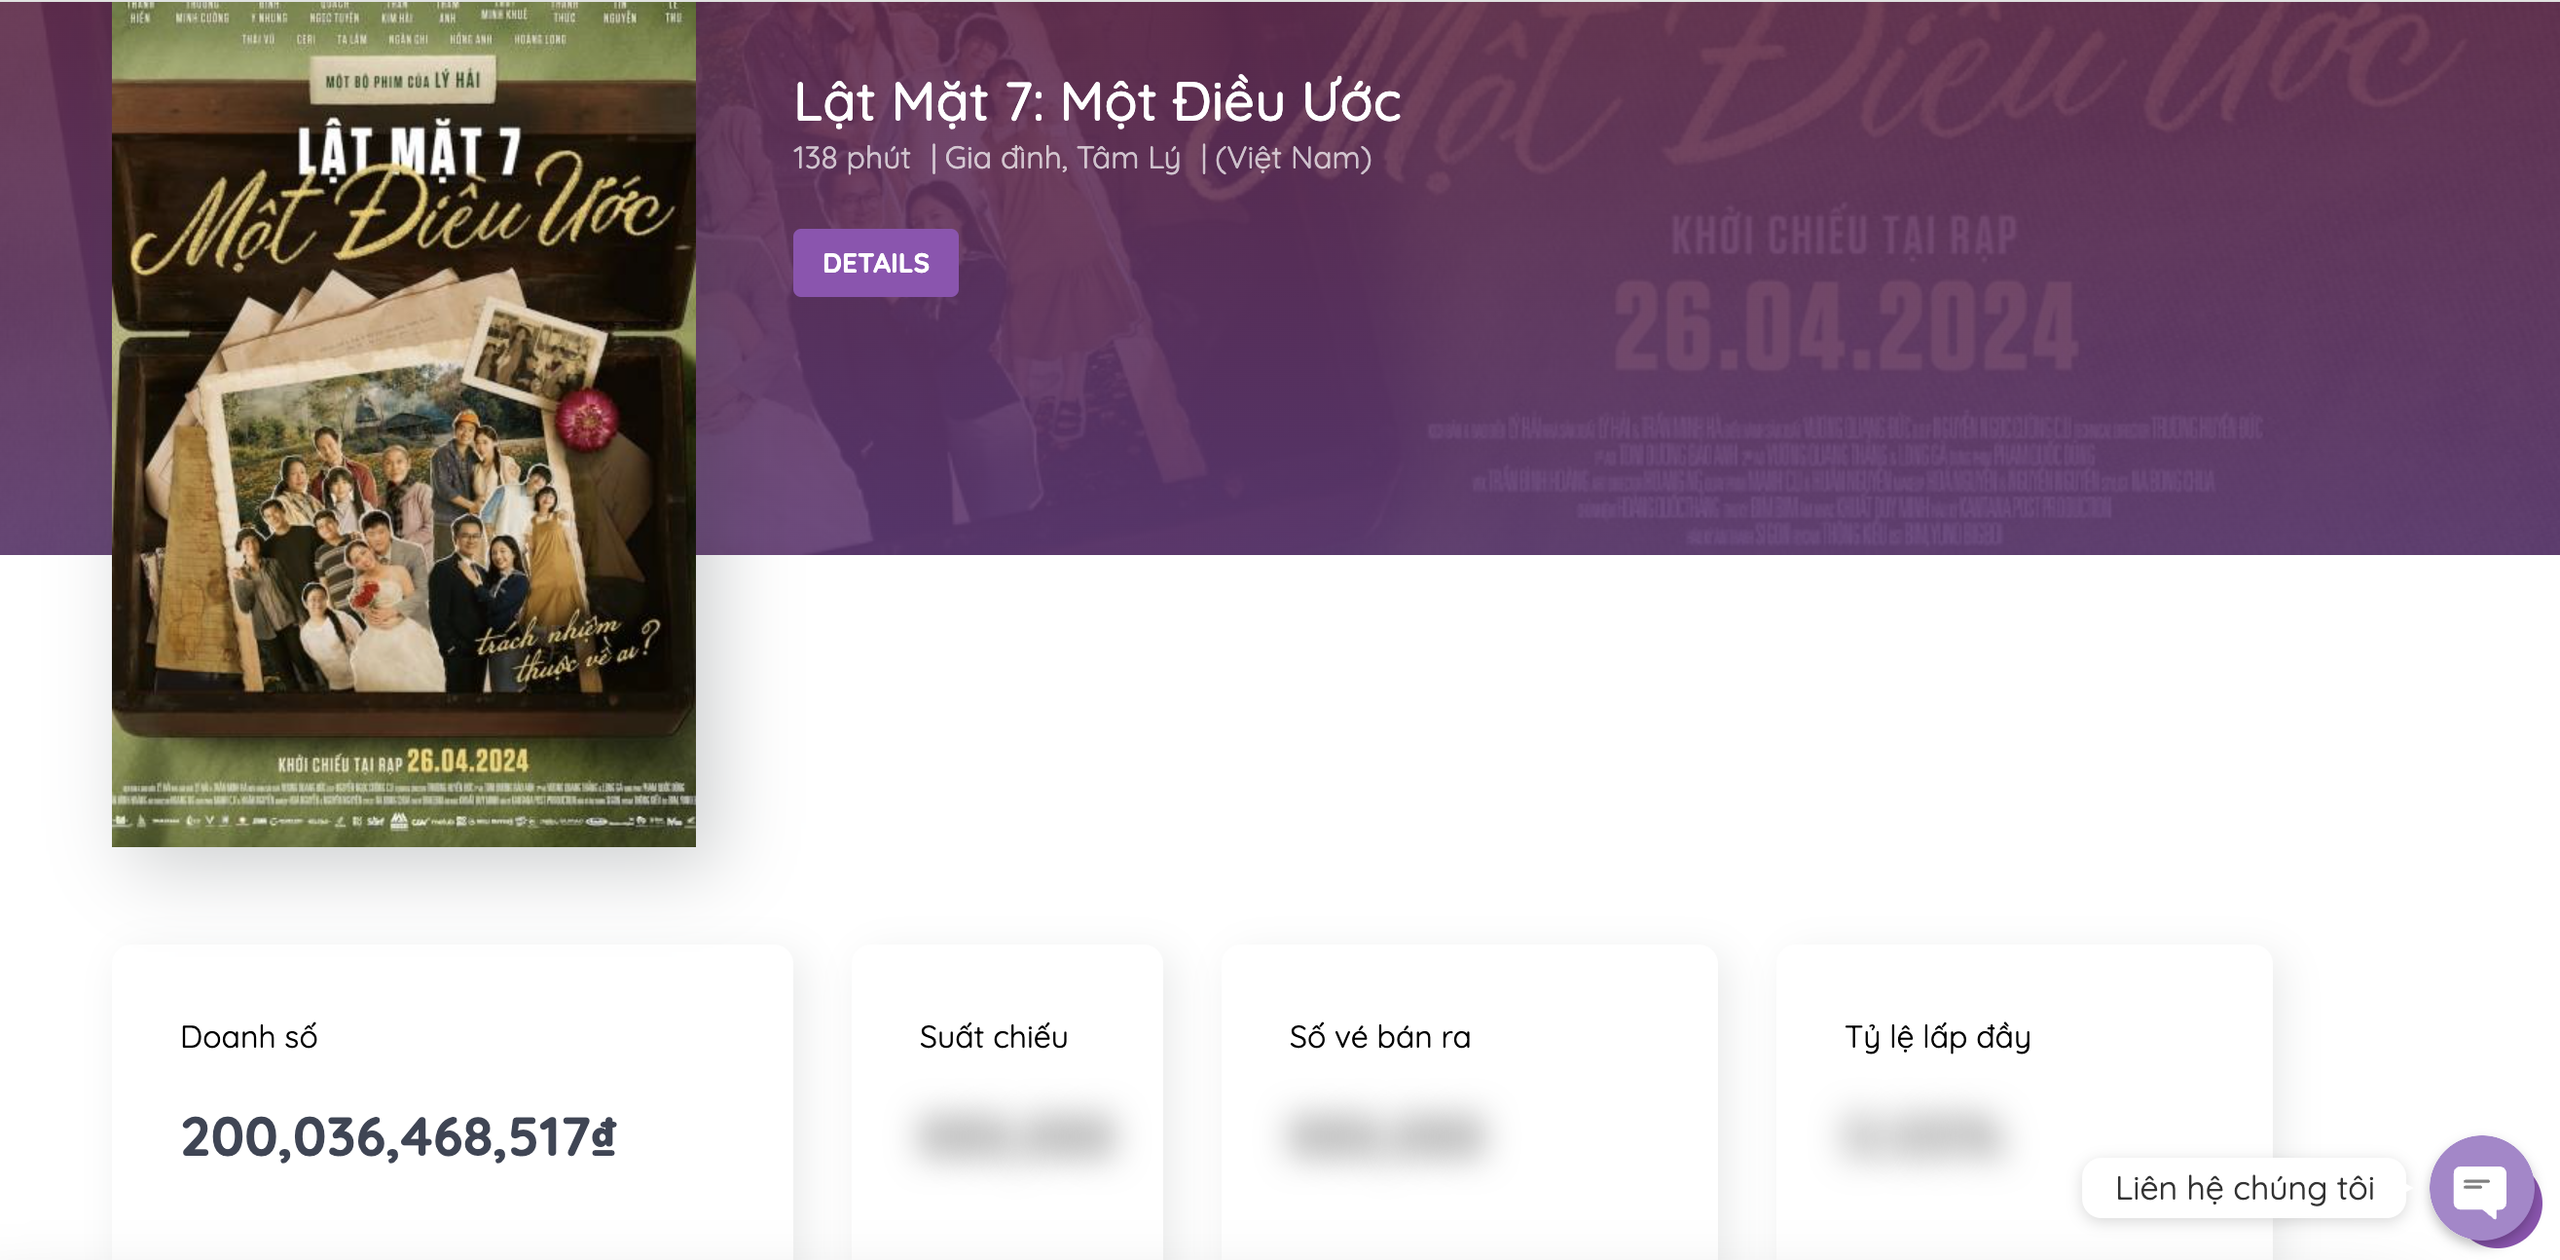Screen dimensions: 2560x1260
Task: Select the Số vé bán ra card
Action: pyautogui.click(x=1469, y=1102)
